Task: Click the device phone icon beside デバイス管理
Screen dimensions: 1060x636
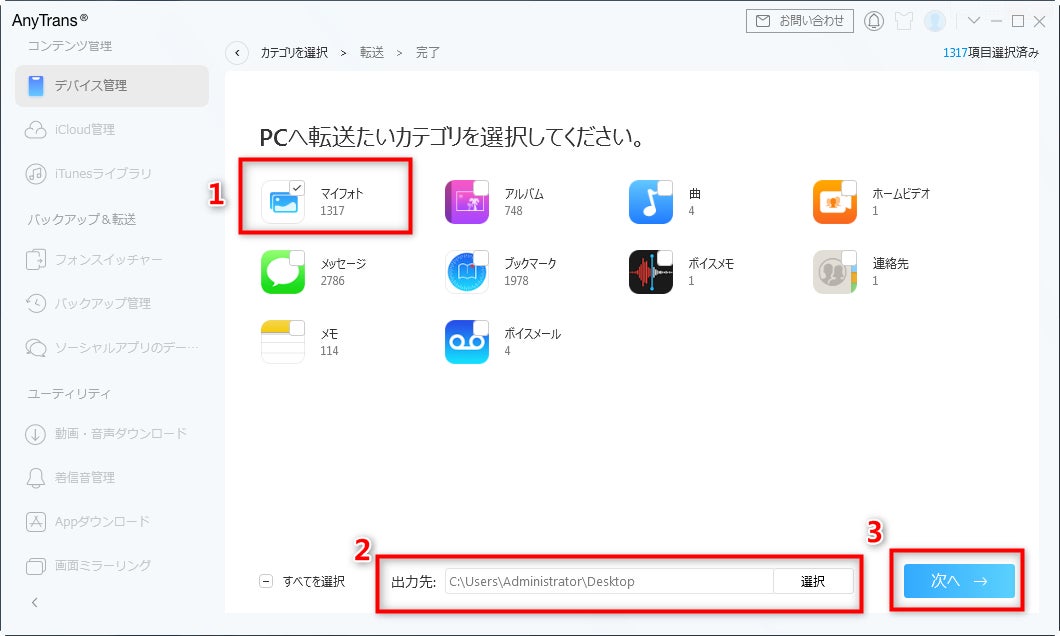Action: tap(36, 86)
